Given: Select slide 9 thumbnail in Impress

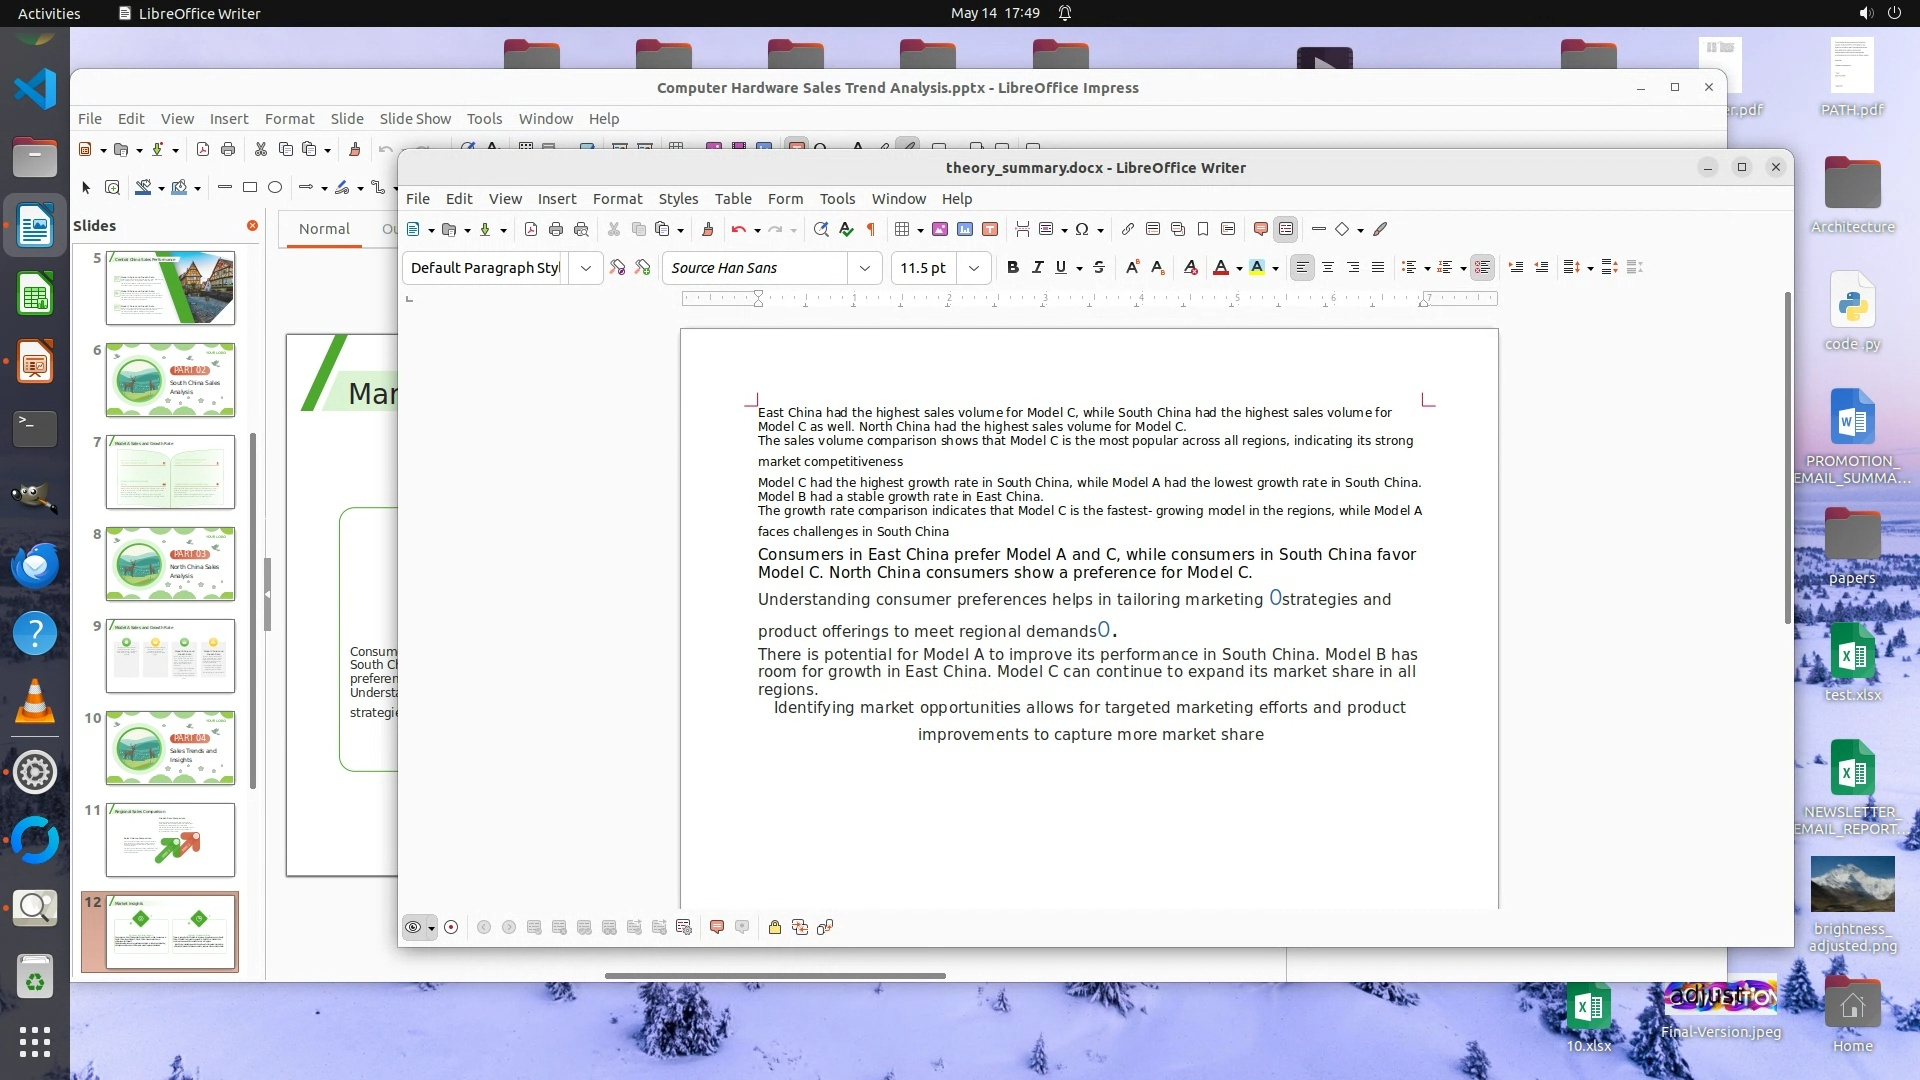Looking at the screenshot, I should (x=170, y=655).
